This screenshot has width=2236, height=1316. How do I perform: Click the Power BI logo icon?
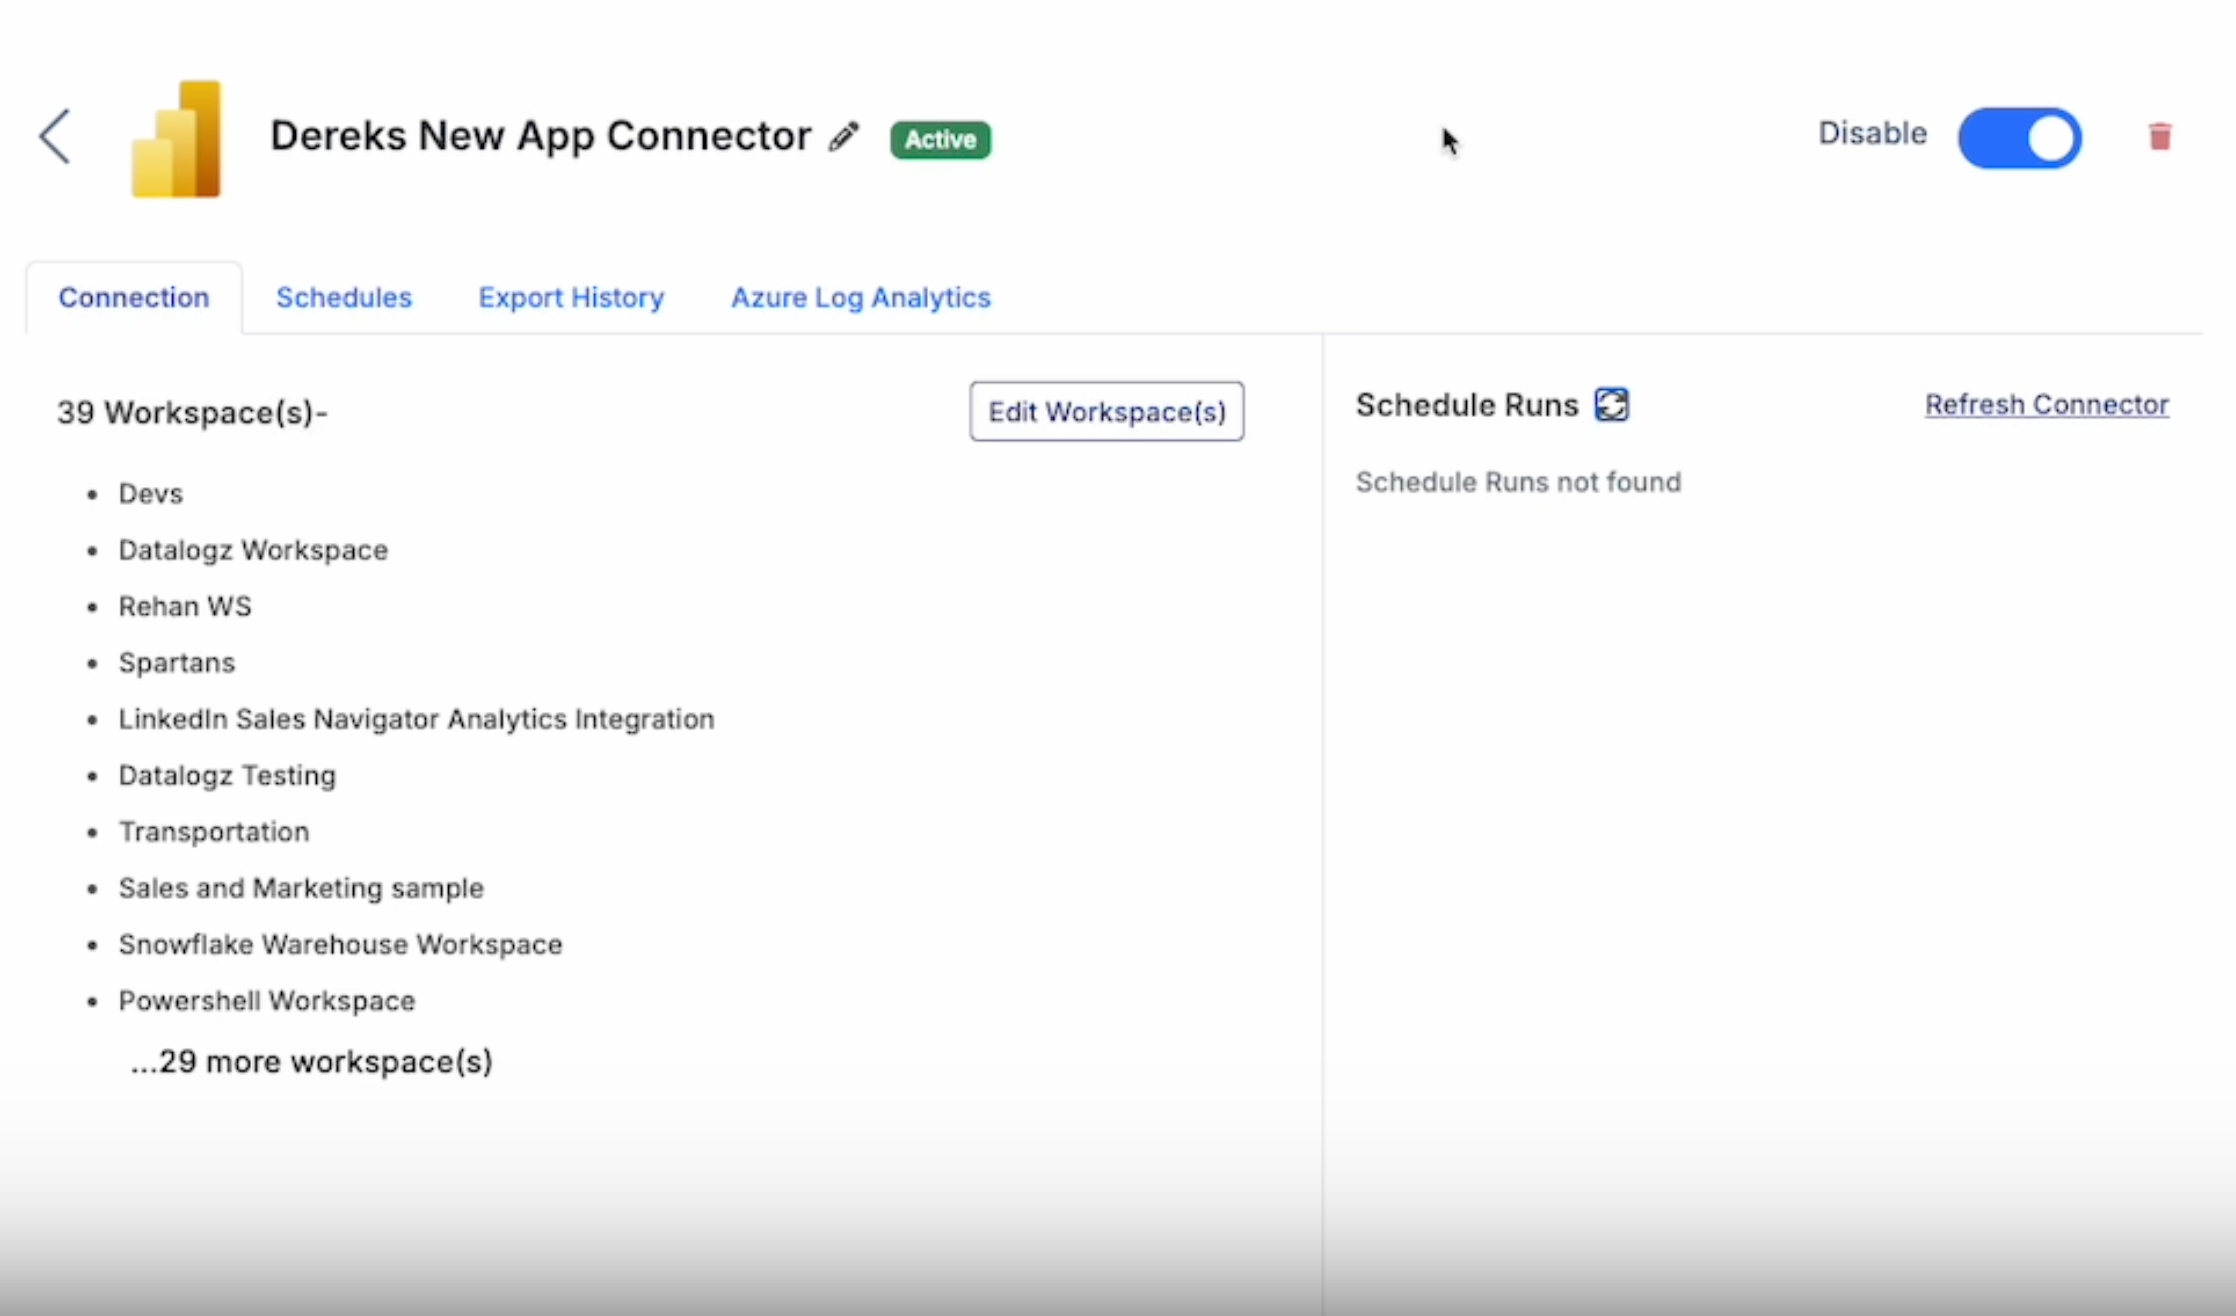point(177,139)
